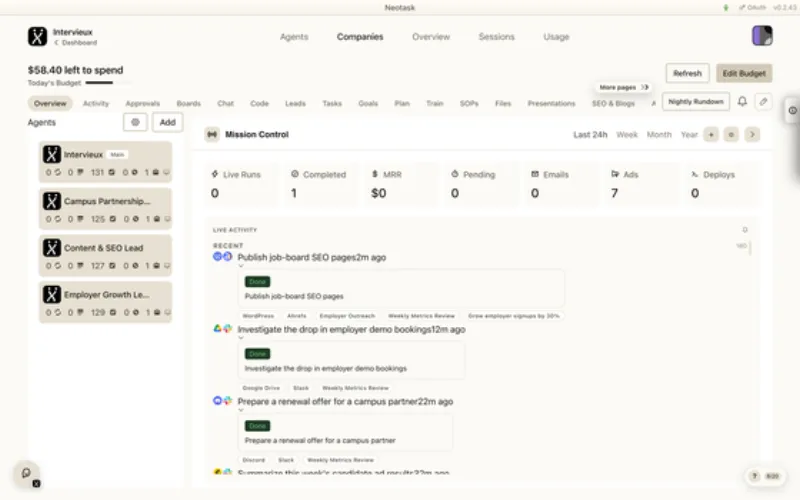Viewport: 800px width, 500px height.
Task: Click the Employer Outreach tag chip
Action: pos(347,316)
